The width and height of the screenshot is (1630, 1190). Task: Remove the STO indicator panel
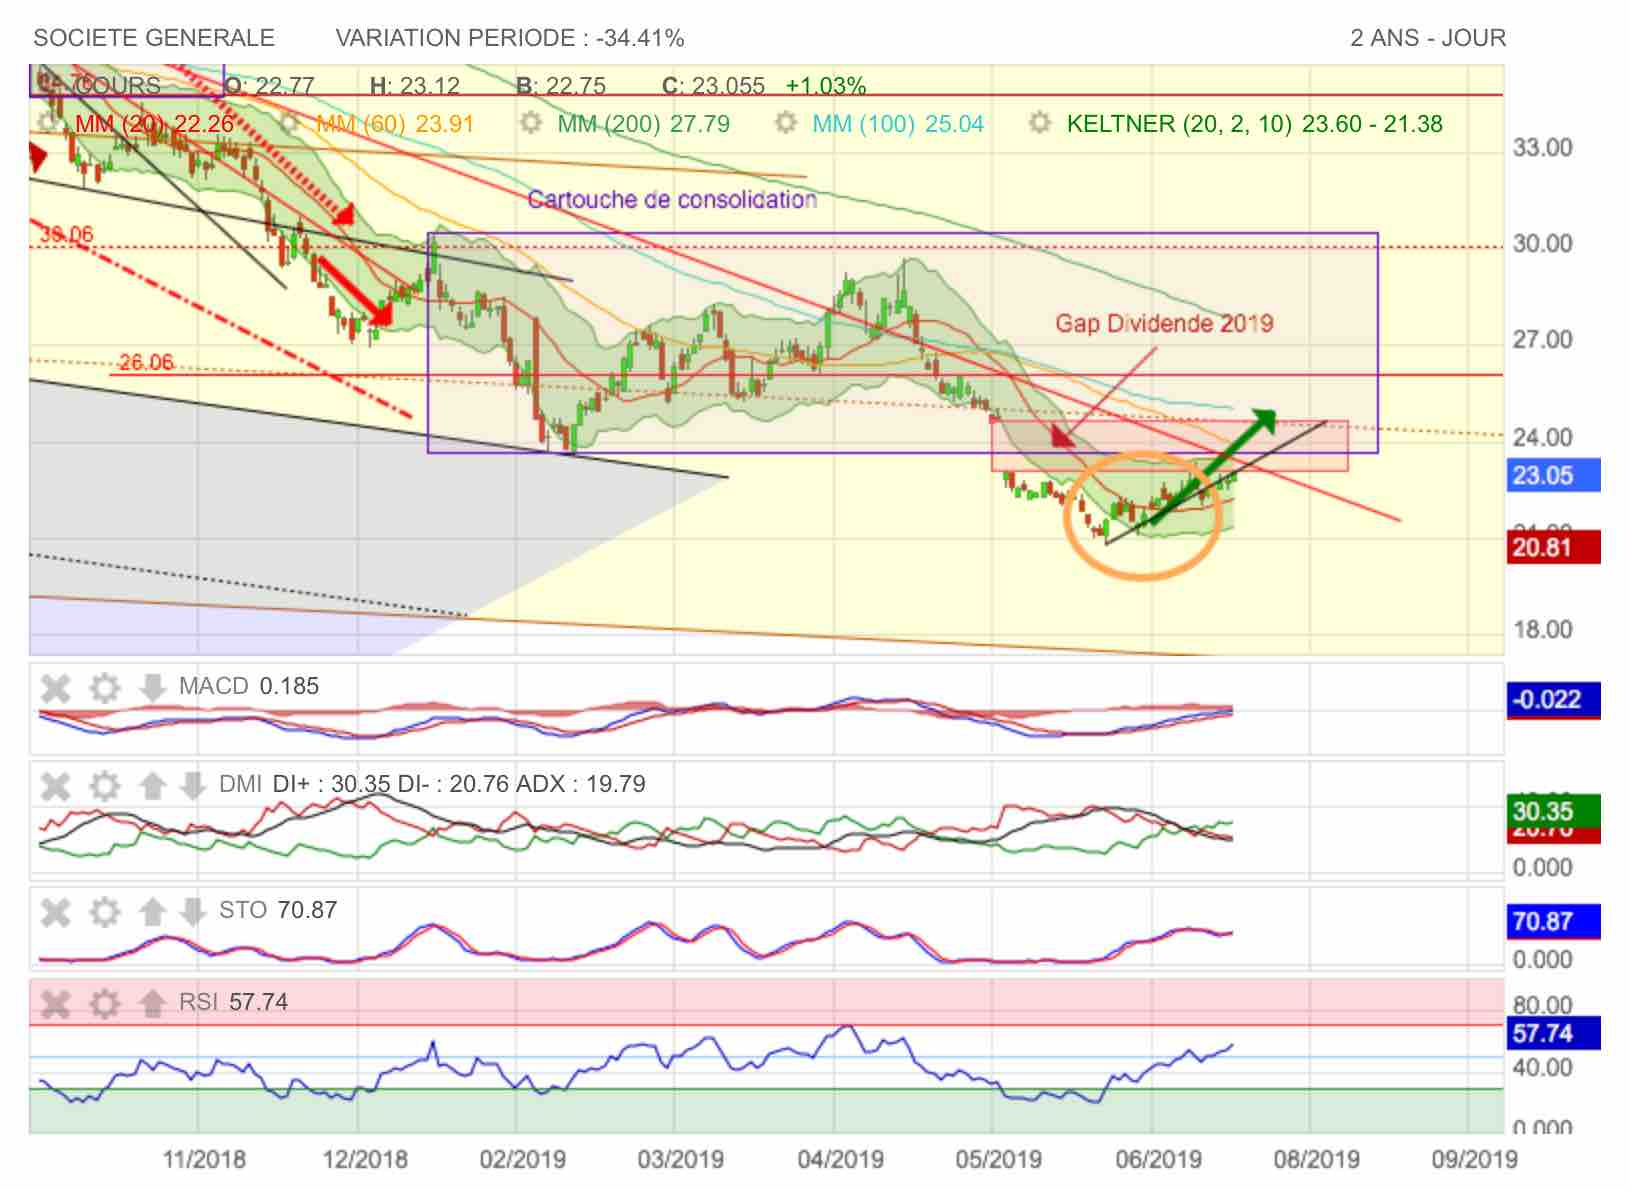click(x=56, y=912)
